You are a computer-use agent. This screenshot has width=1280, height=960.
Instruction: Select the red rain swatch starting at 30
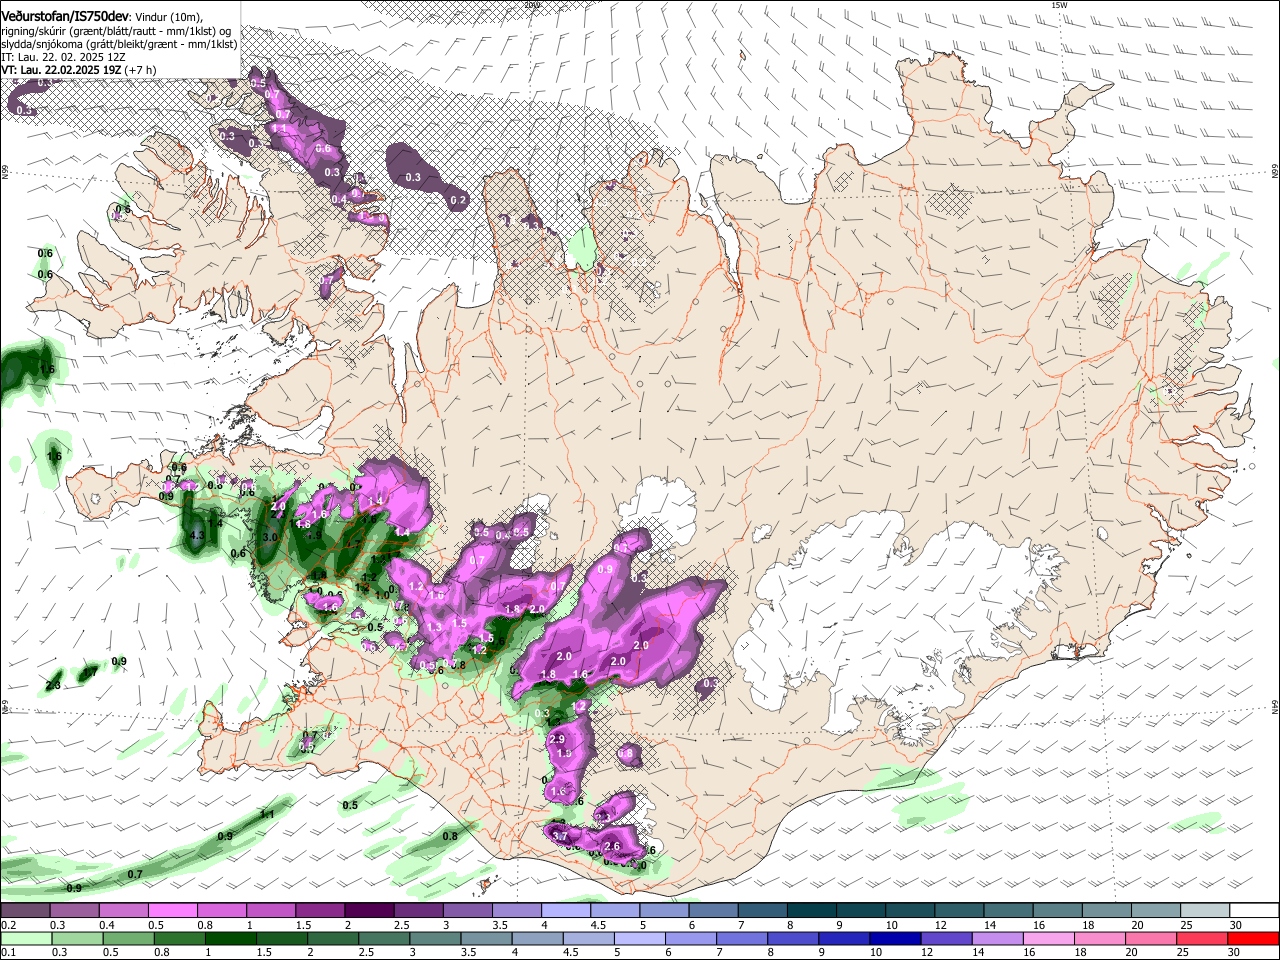click(1254, 939)
